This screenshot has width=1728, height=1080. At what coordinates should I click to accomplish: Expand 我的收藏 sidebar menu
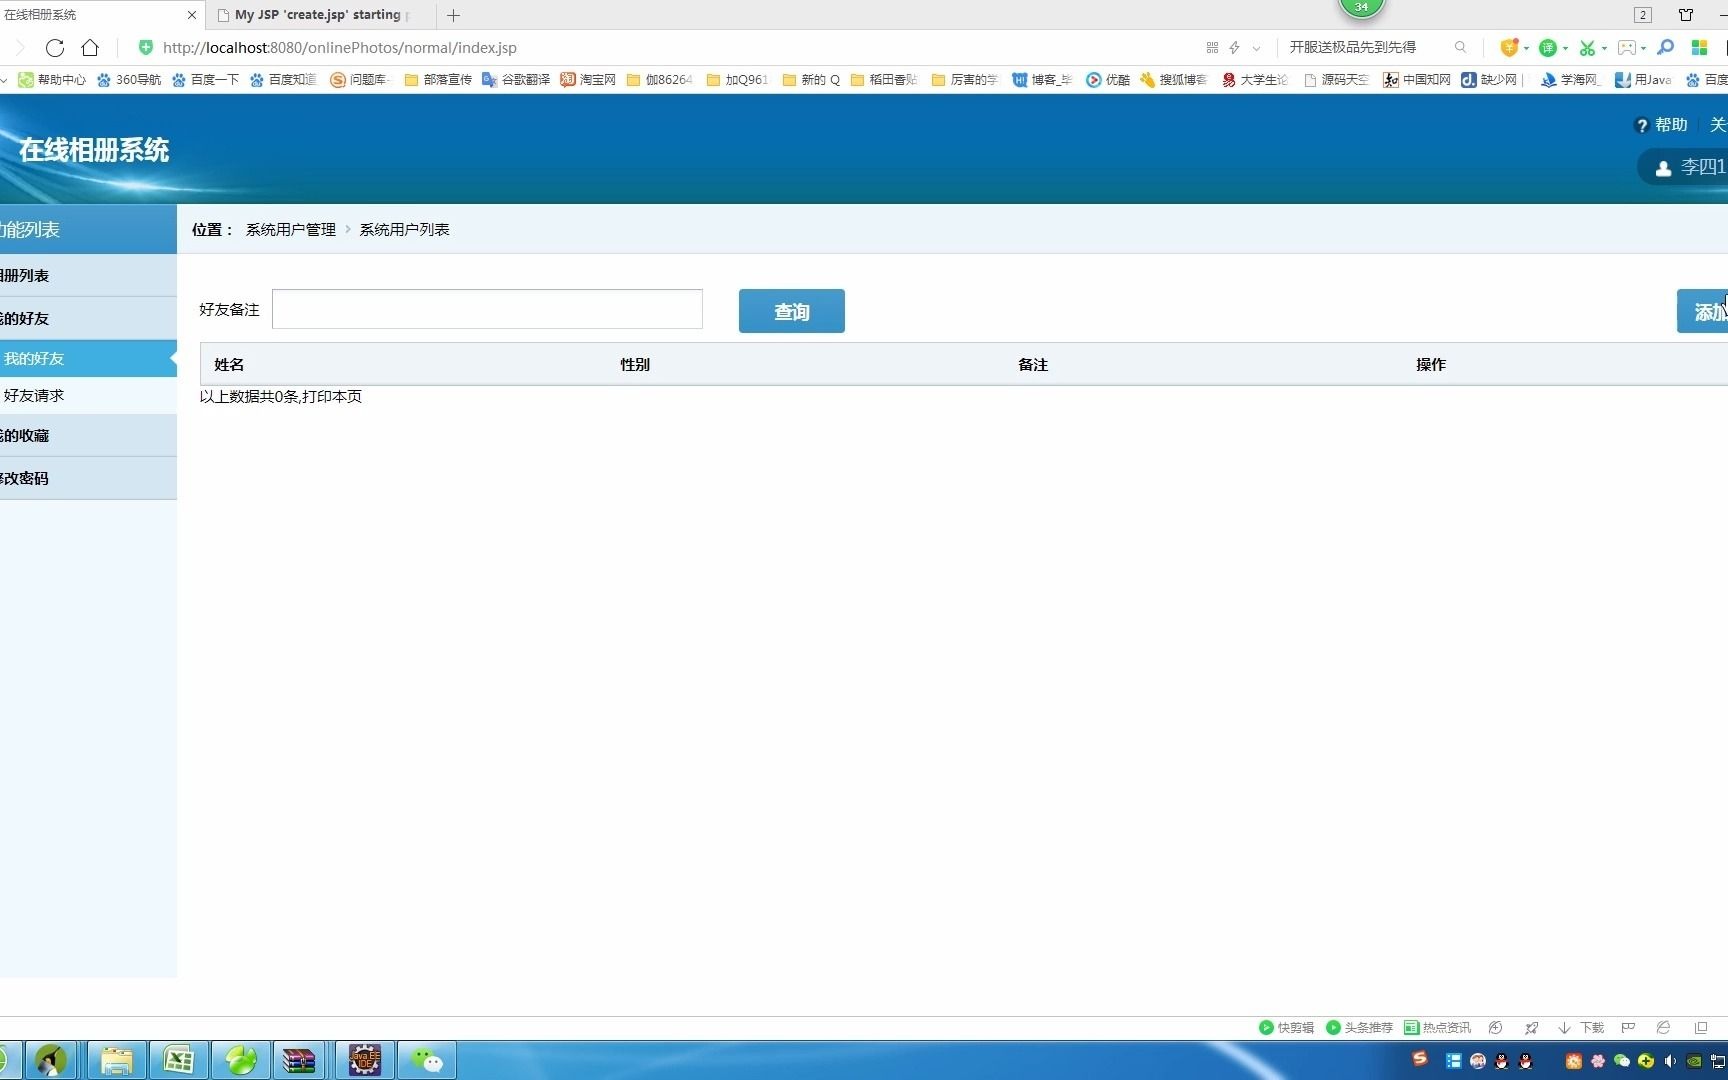click(88, 435)
